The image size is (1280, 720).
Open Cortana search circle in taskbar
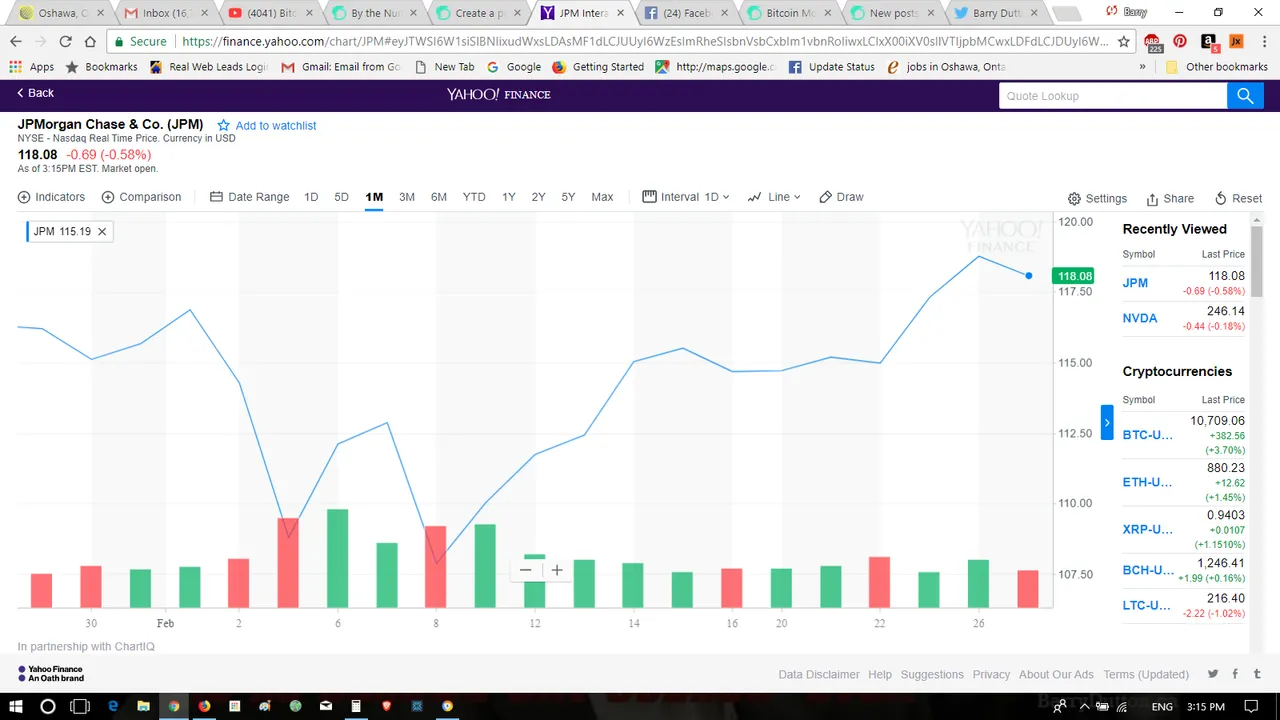47,706
